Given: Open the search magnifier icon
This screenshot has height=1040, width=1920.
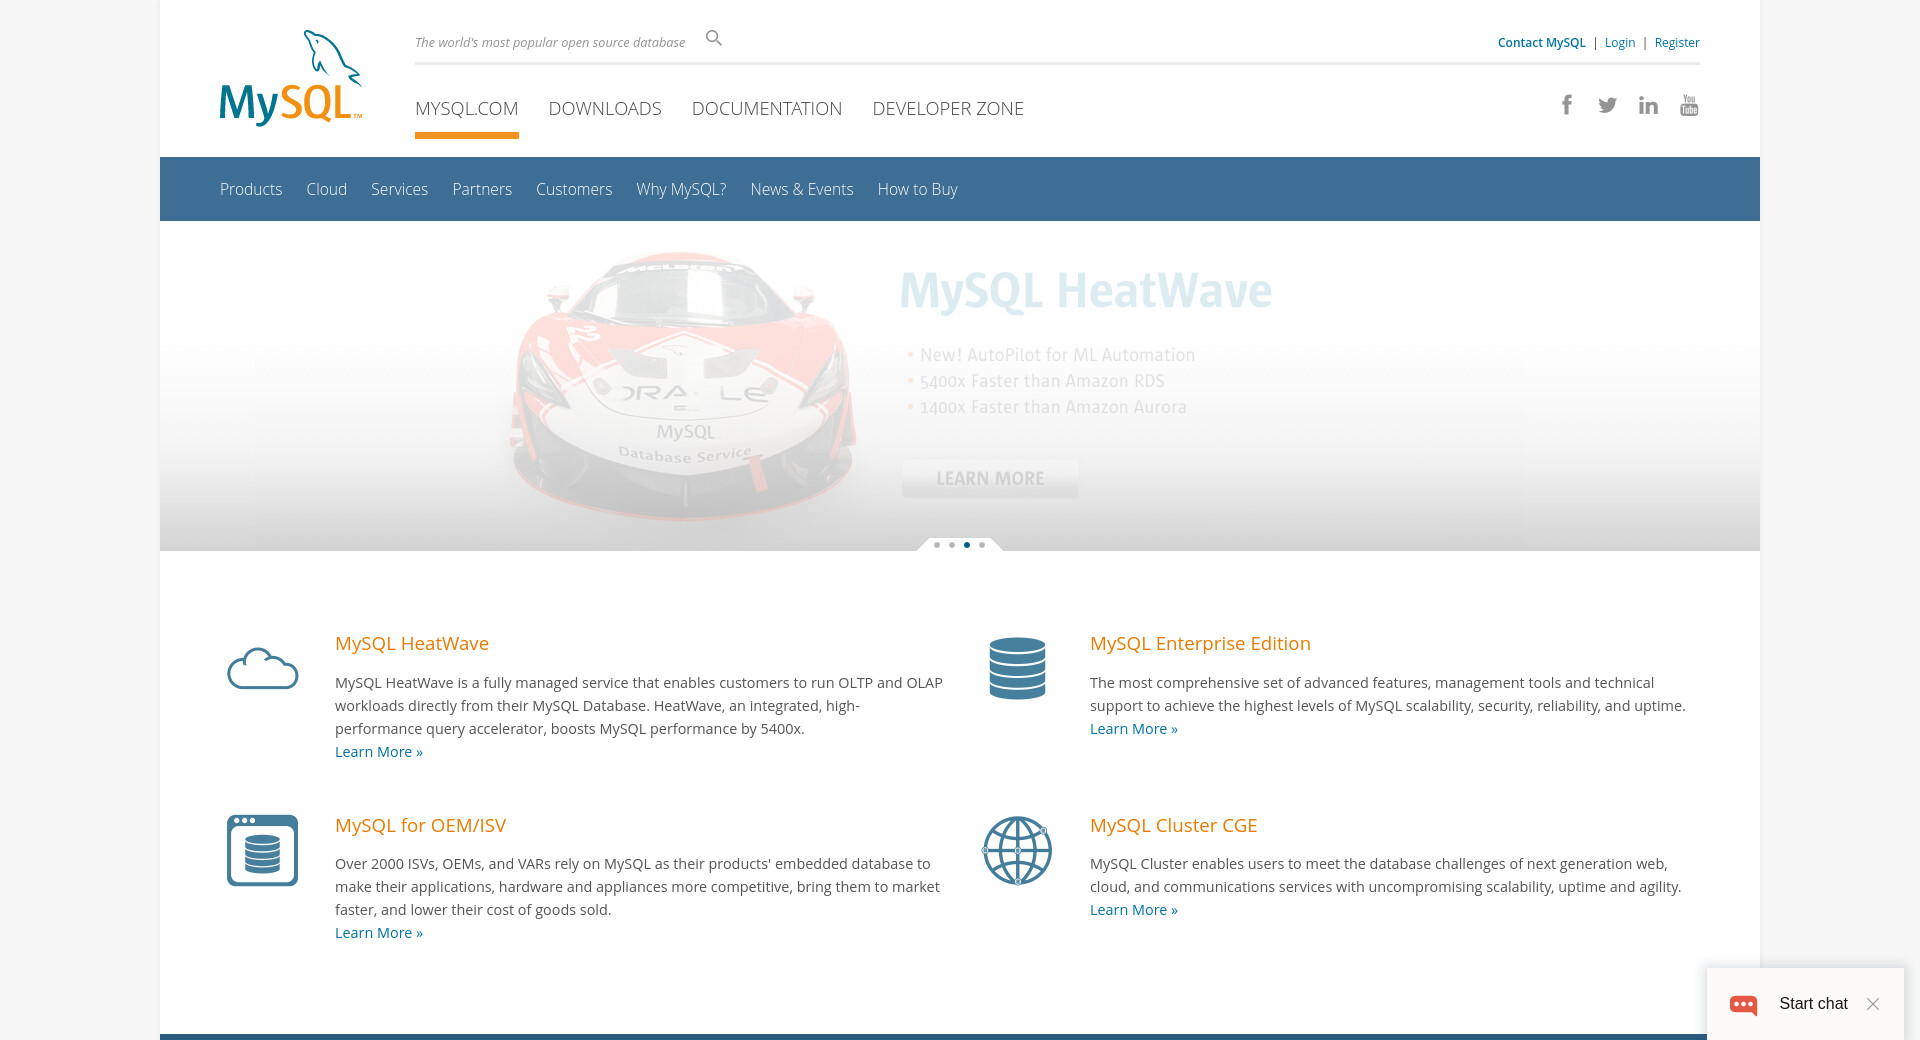Looking at the screenshot, I should (x=713, y=38).
